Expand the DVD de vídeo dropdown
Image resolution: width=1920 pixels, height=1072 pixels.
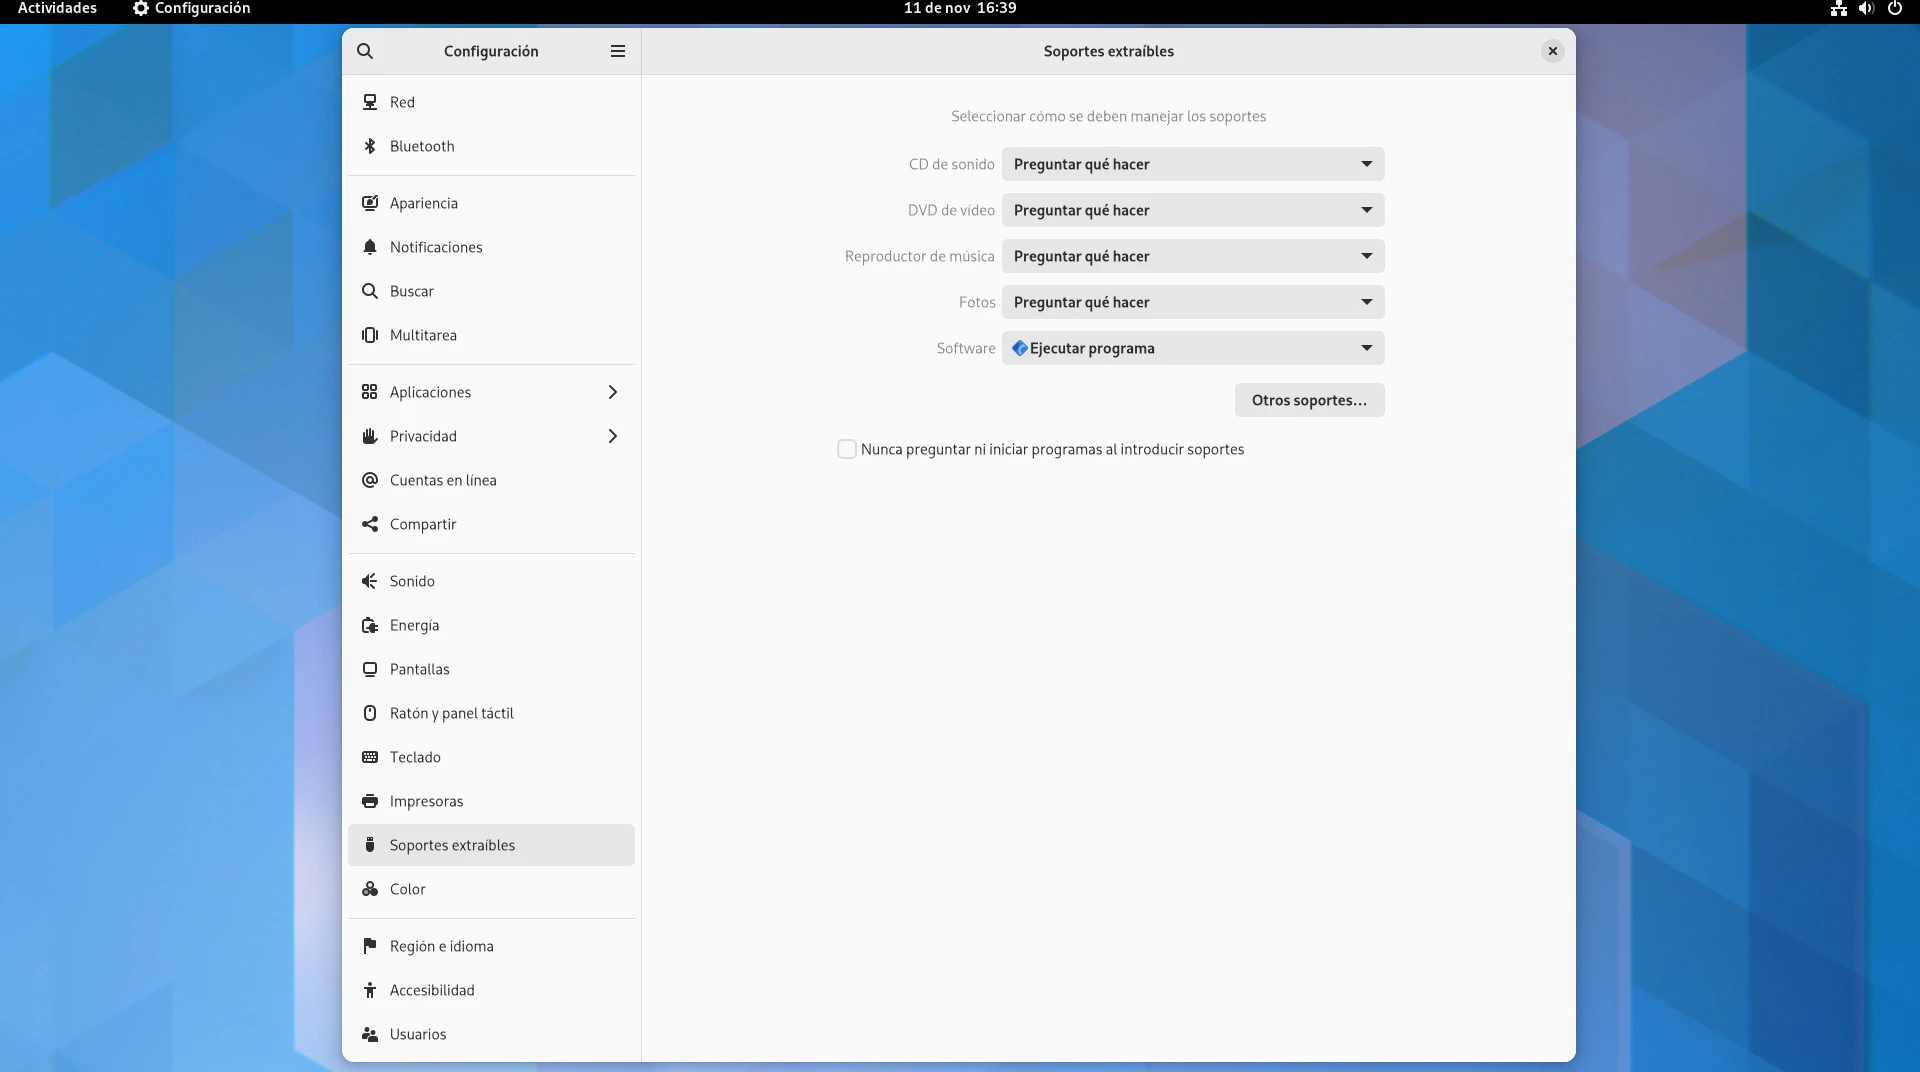[x=1192, y=210]
